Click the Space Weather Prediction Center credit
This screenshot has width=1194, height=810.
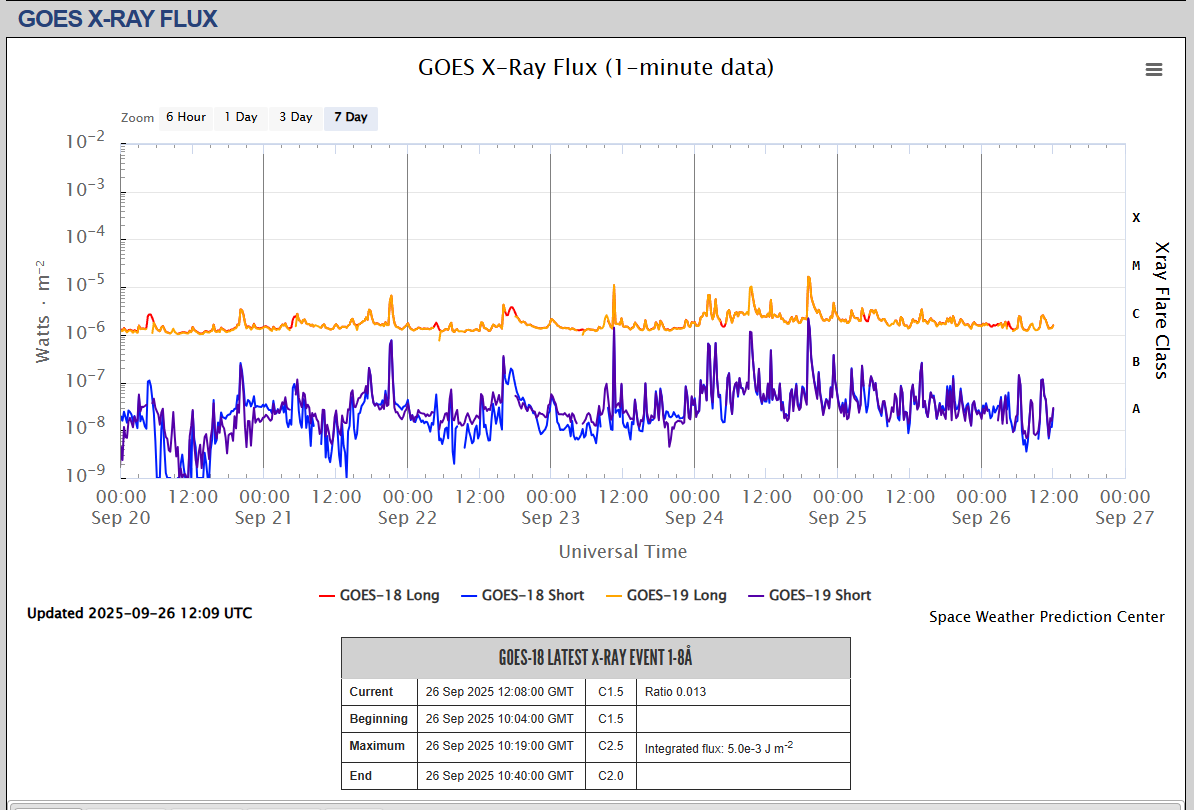coord(1046,617)
